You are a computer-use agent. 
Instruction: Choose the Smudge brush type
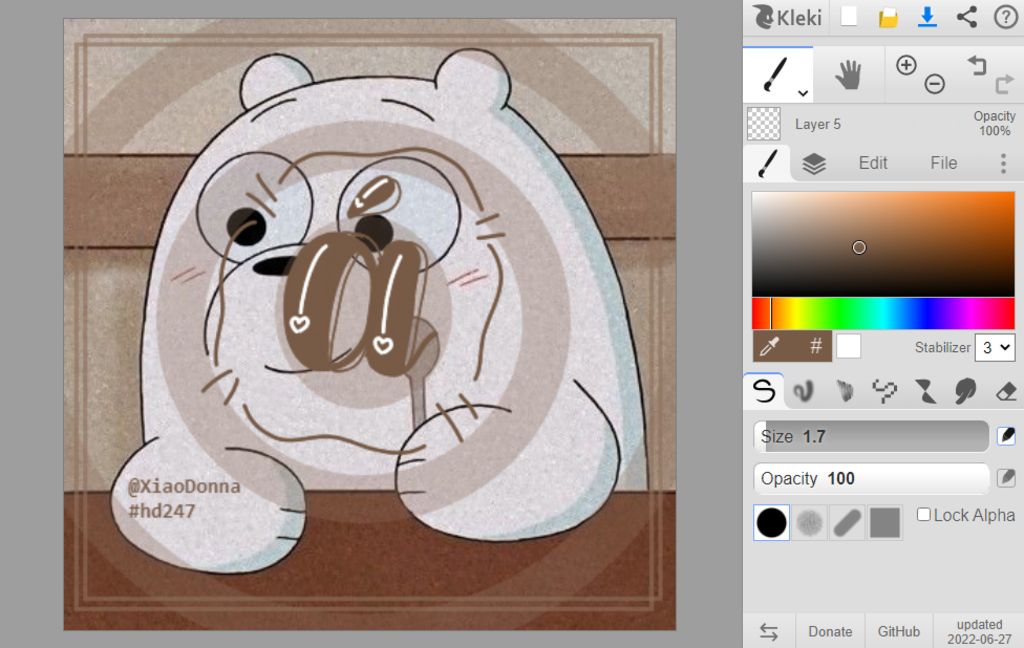965,391
